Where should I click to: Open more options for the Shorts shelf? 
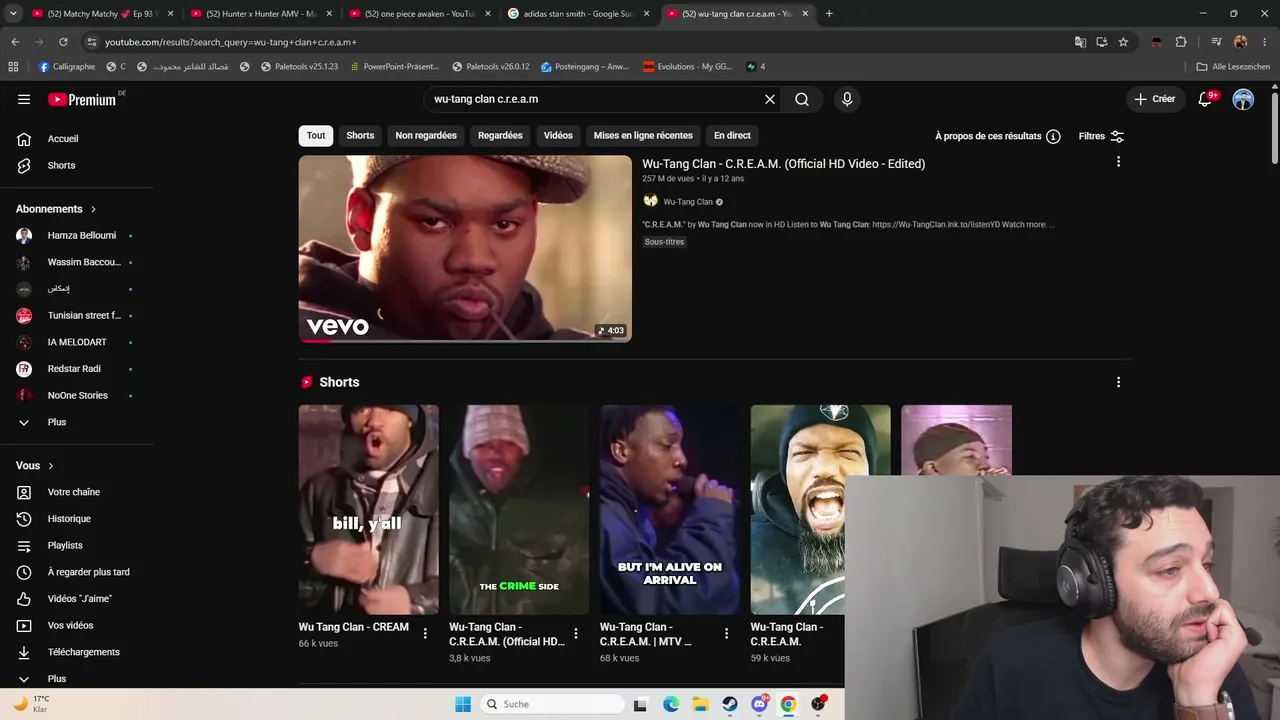[1118, 382]
